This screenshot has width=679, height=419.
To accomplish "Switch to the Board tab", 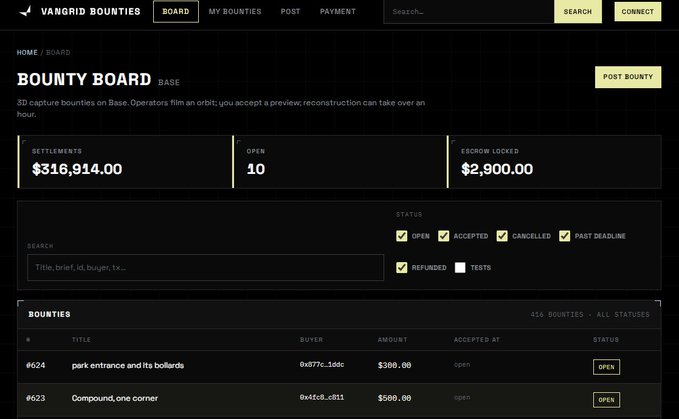I will [176, 11].
